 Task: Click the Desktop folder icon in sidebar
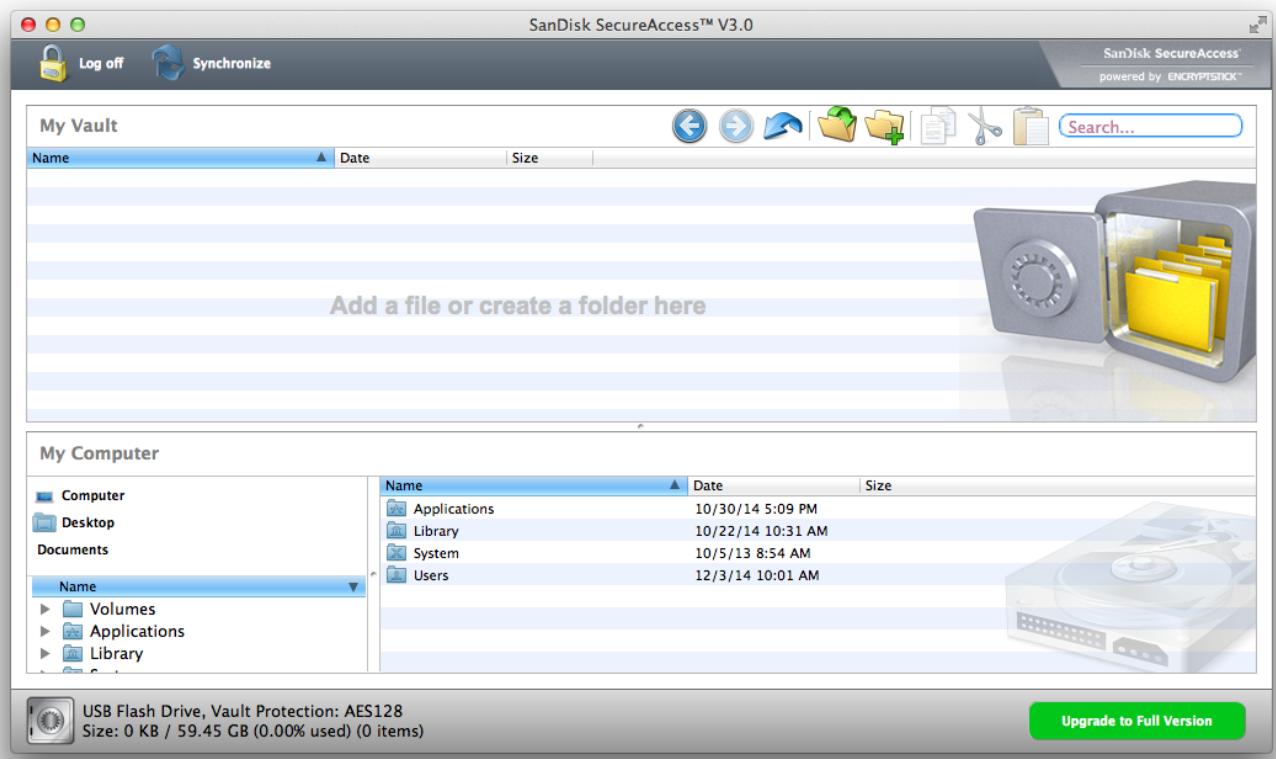[45, 522]
